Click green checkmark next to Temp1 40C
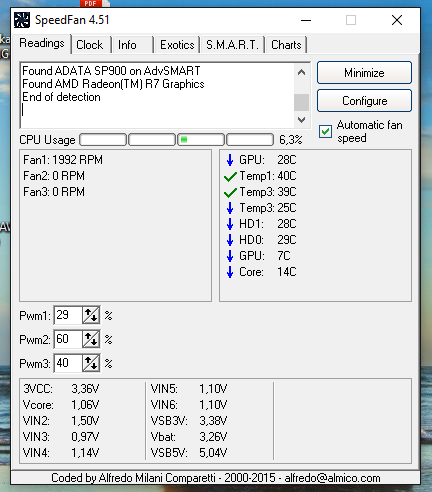The height and width of the screenshot is (492, 432). 230,176
